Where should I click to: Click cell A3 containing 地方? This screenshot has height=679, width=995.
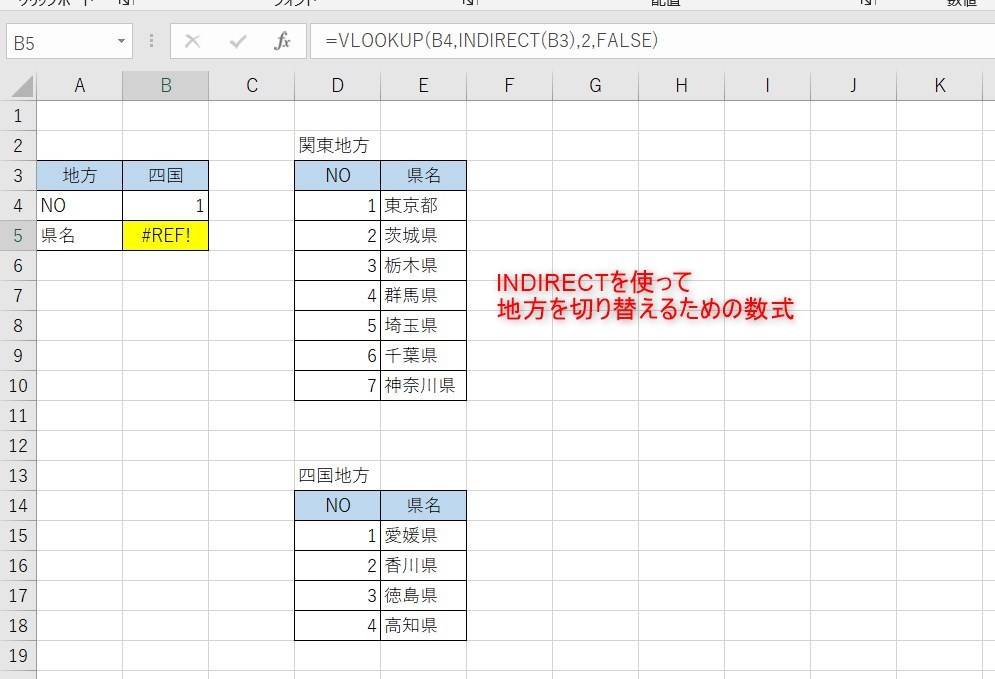pos(79,175)
